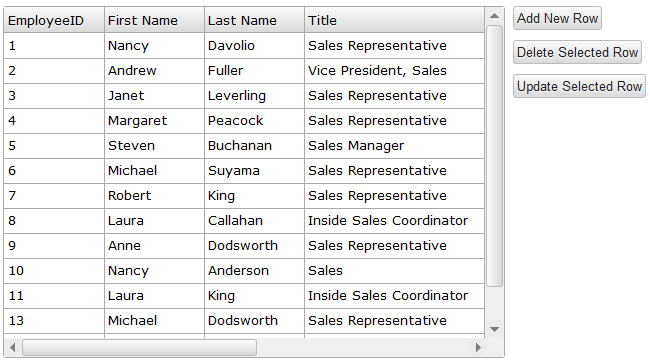Viewport: 650px width, 363px height.
Task: Click the vertical scrollbar thumb
Action: [494, 156]
